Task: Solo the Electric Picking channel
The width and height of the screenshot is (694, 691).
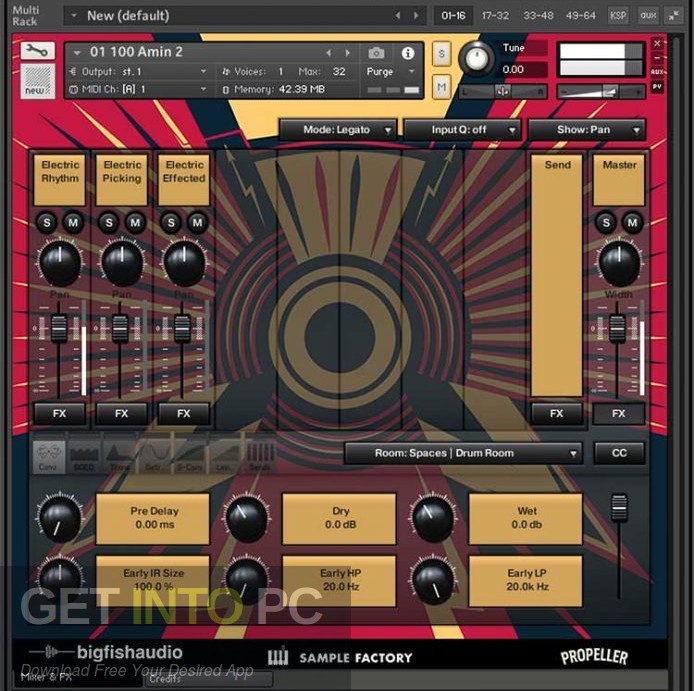Action: [x=109, y=222]
